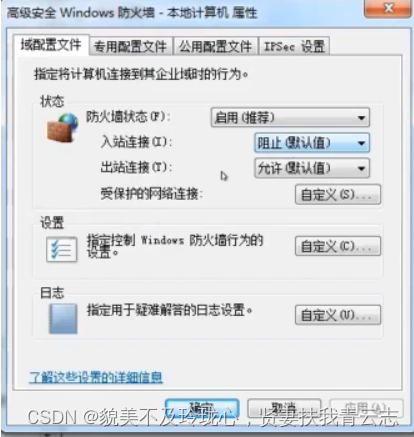Image resolution: width=414 pixels, height=437 pixels.
Task: Click 自定义(S) for protected network connections
Action: pos(338,194)
